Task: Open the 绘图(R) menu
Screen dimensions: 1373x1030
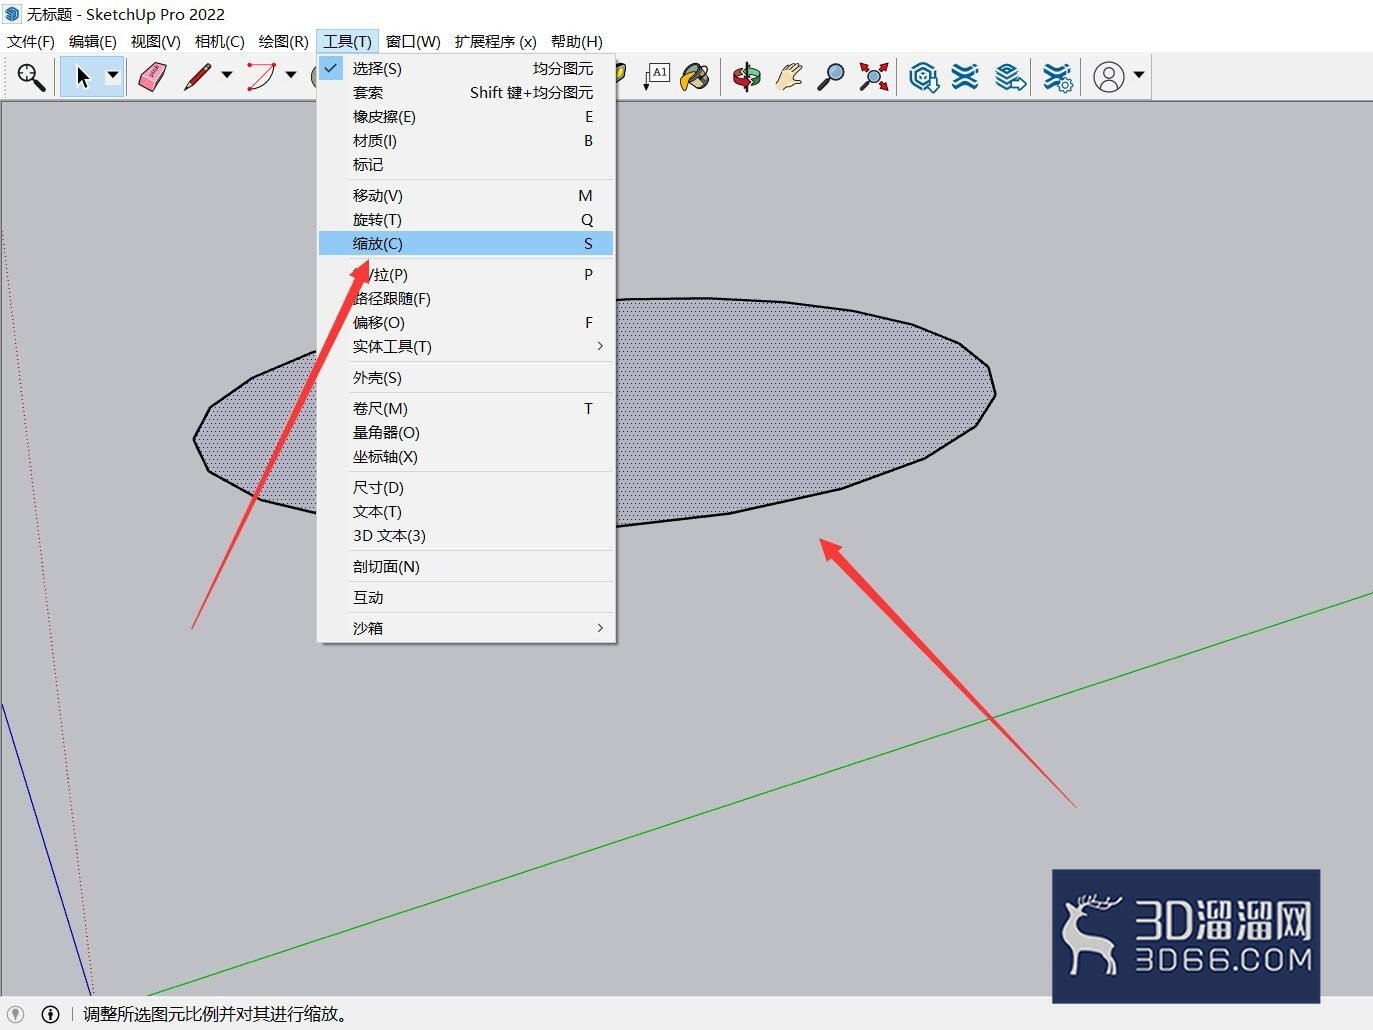Action: pos(284,41)
